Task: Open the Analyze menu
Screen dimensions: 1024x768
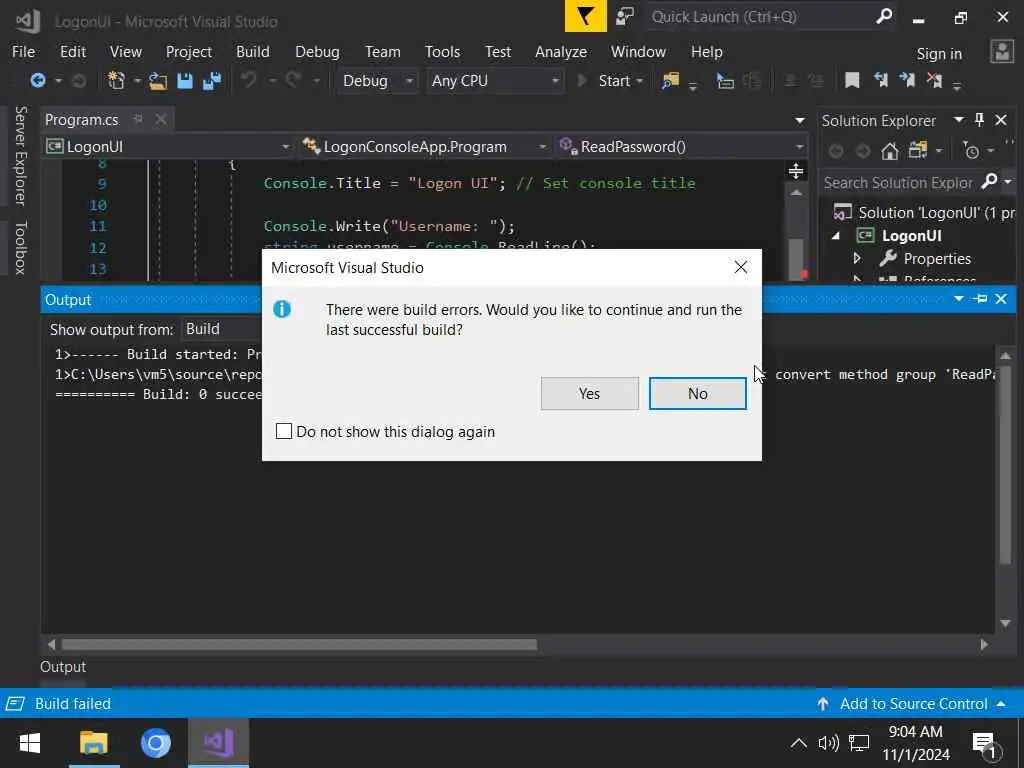Action: point(561,52)
